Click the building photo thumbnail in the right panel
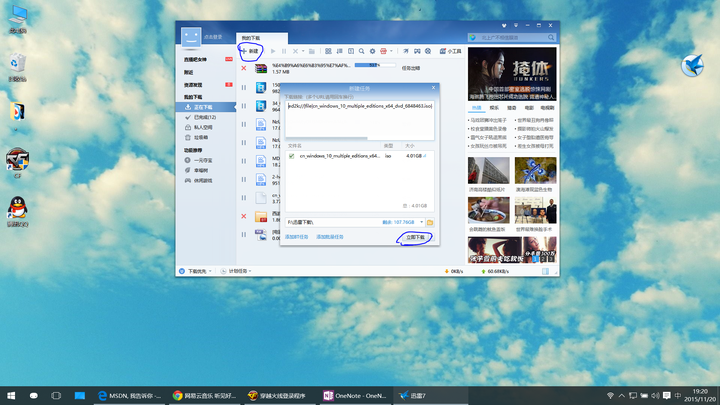This screenshot has height=405, width=720. (489, 170)
